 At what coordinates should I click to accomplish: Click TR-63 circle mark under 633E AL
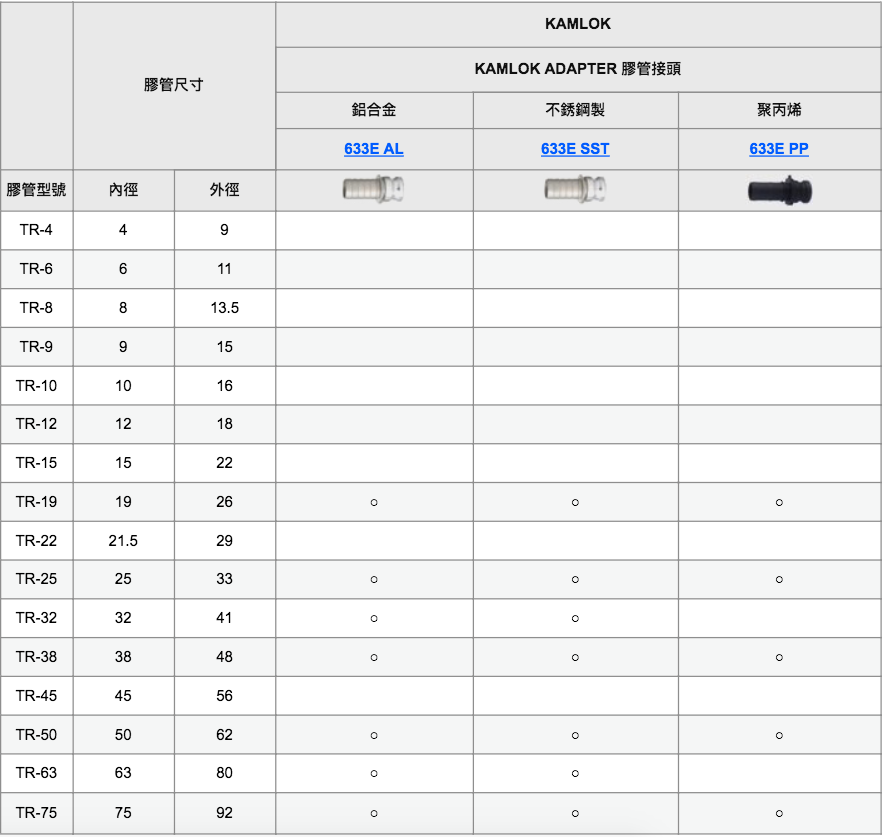pos(374,773)
